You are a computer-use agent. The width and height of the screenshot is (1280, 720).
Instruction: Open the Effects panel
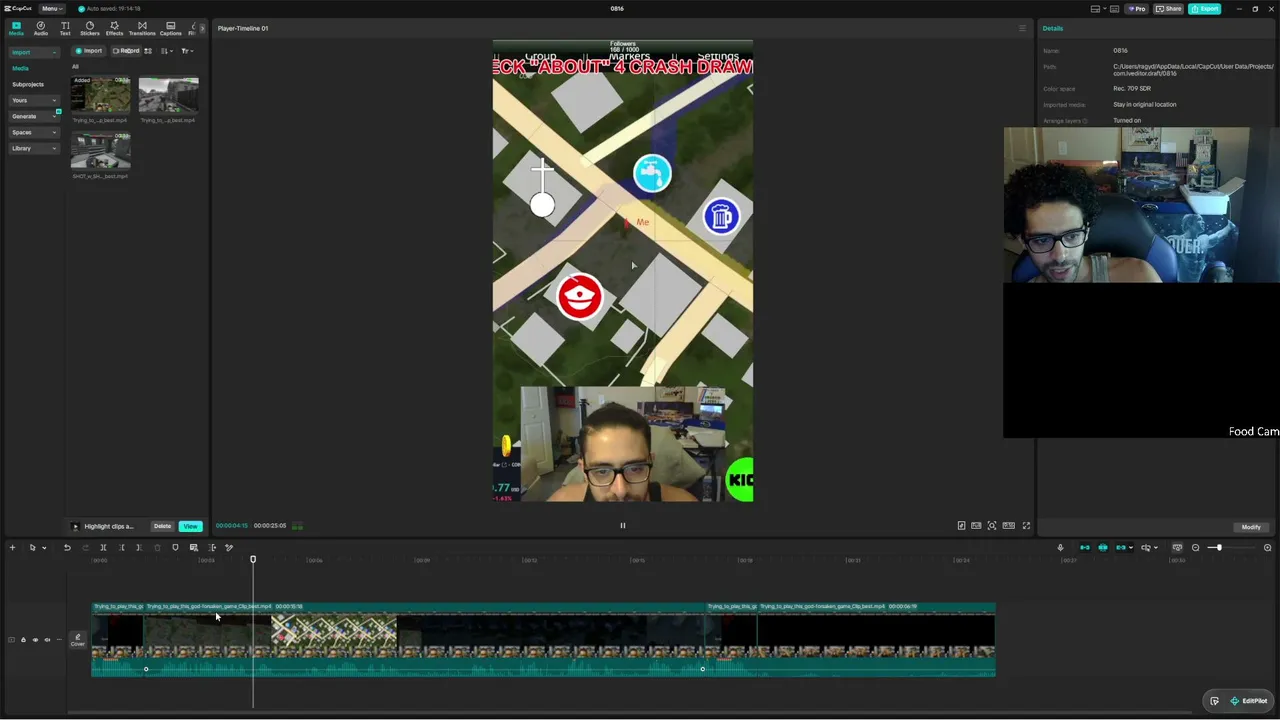pyautogui.click(x=114, y=28)
